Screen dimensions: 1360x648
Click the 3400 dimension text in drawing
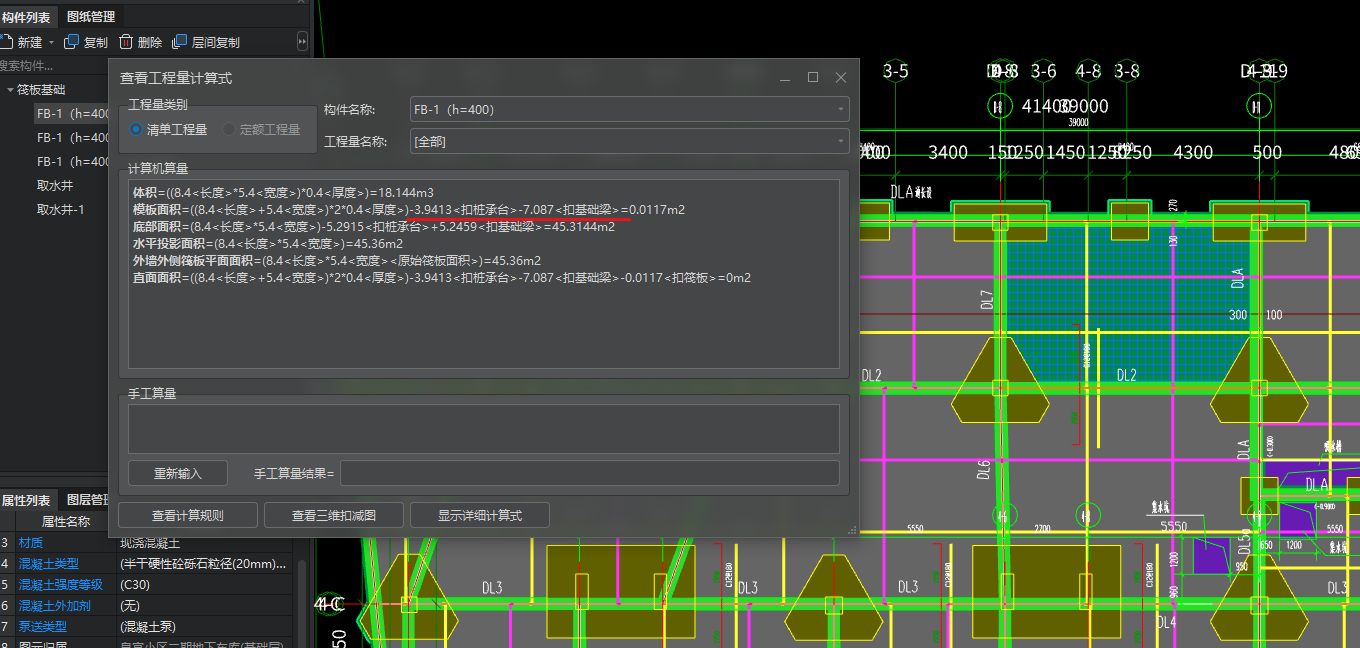point(948,153)
